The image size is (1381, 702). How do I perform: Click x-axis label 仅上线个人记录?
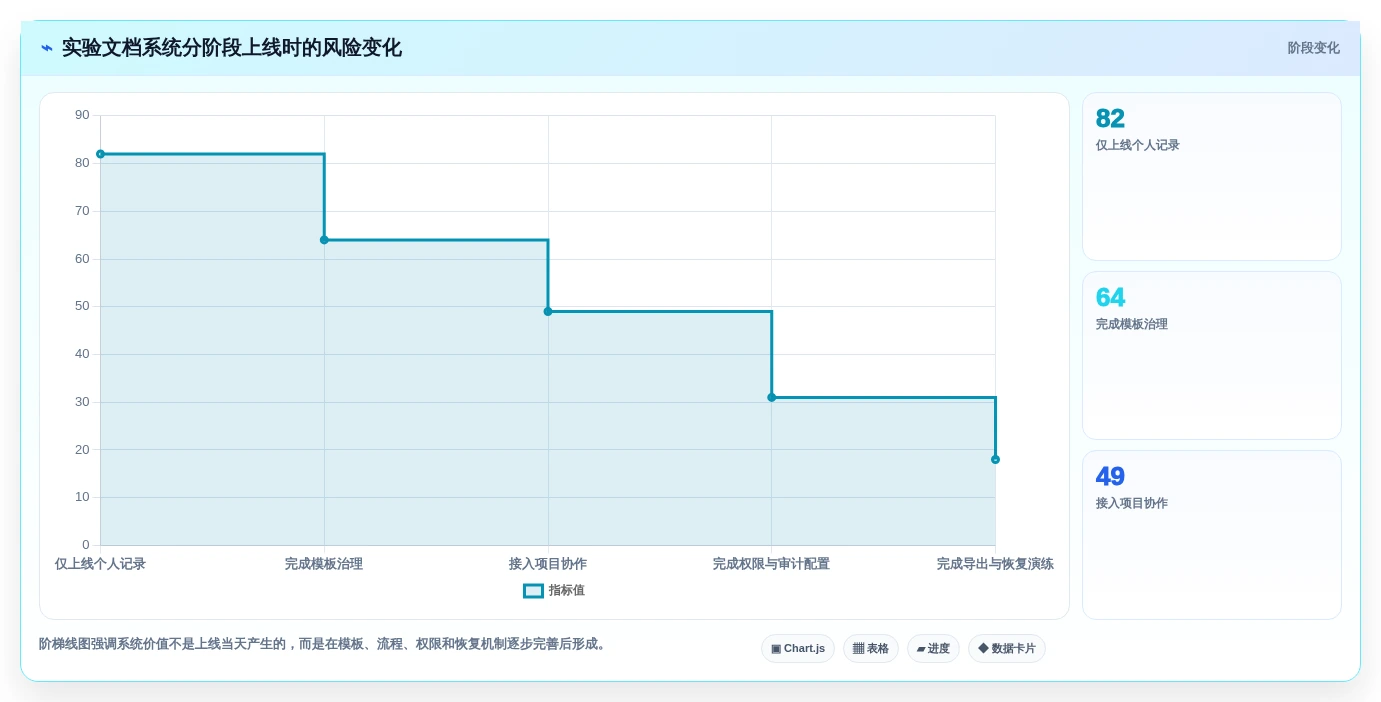coord(100,564)
